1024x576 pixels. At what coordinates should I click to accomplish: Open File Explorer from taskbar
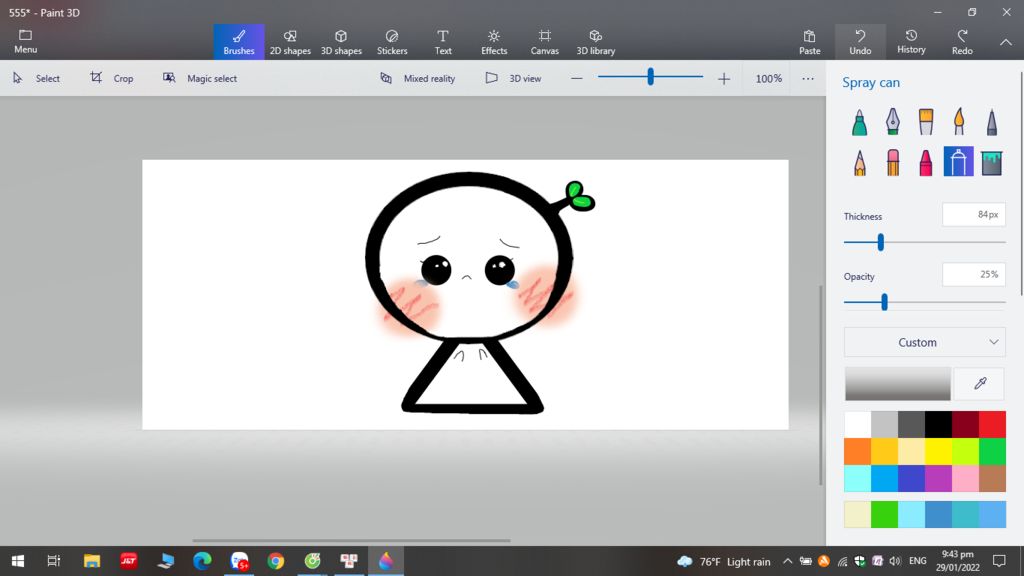coord(91,561)
